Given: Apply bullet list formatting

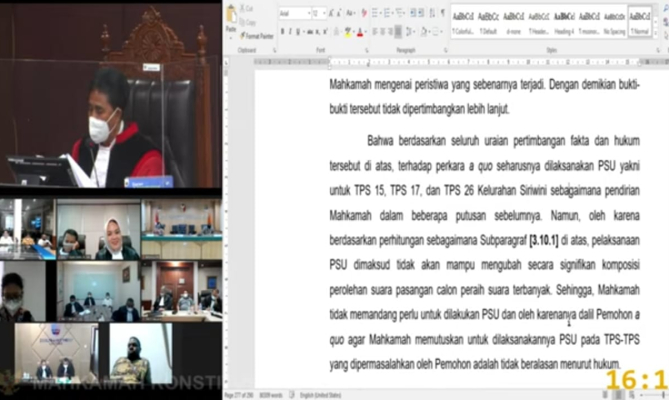Looking at the screenshot, I should [377, 13].
